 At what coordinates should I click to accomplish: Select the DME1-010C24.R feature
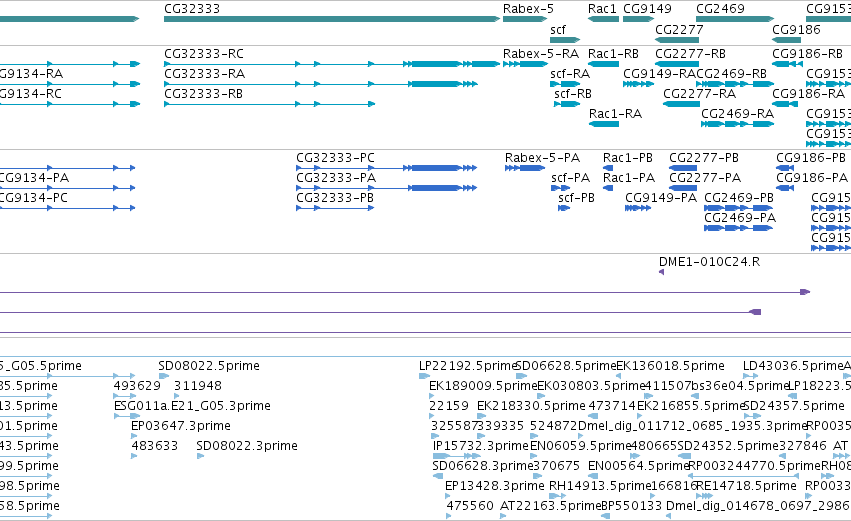[x=709, y=262]
